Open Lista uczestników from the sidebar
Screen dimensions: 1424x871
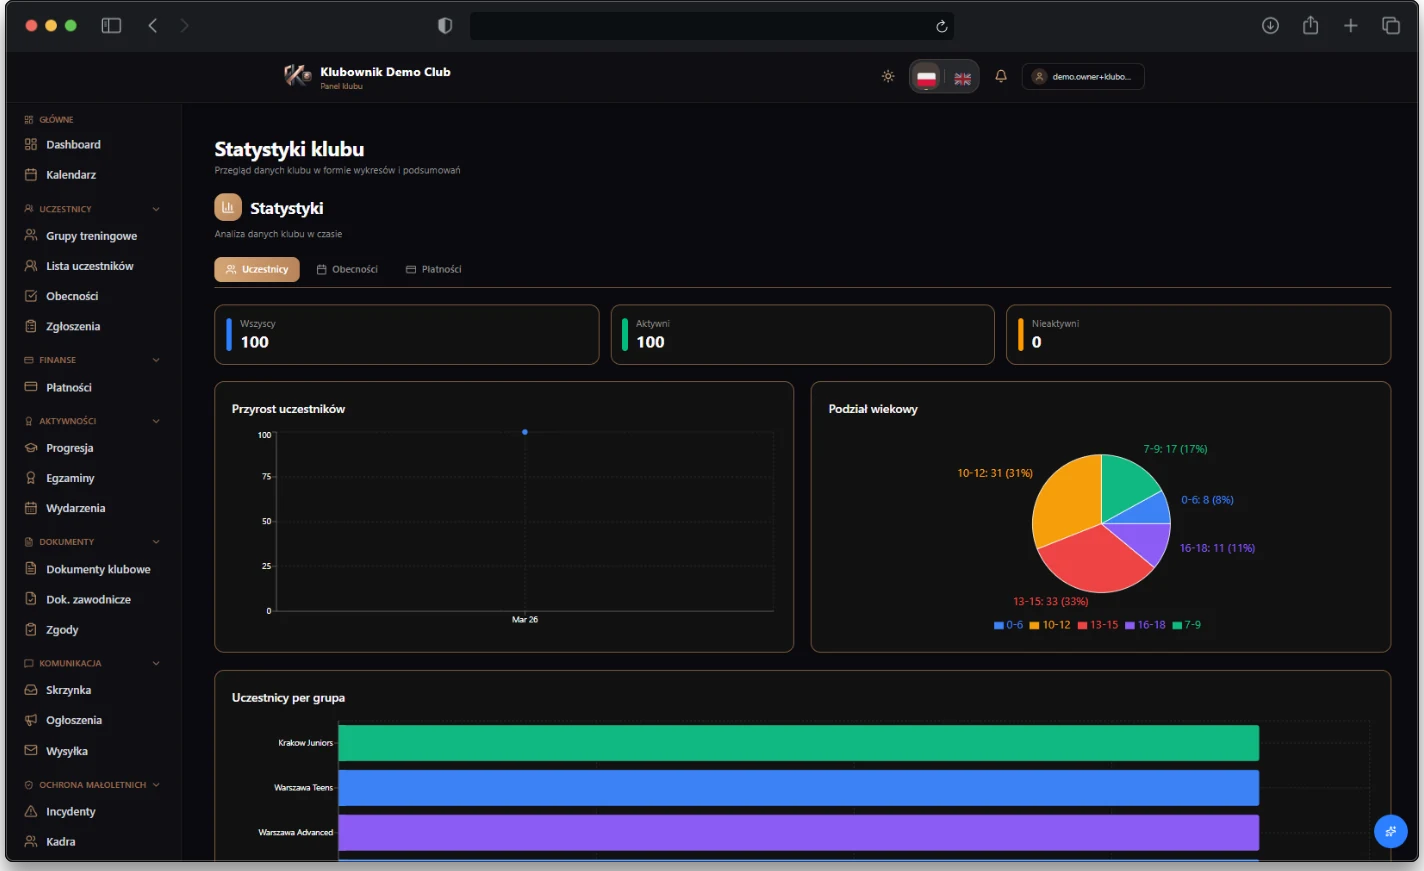coord(90,265)
